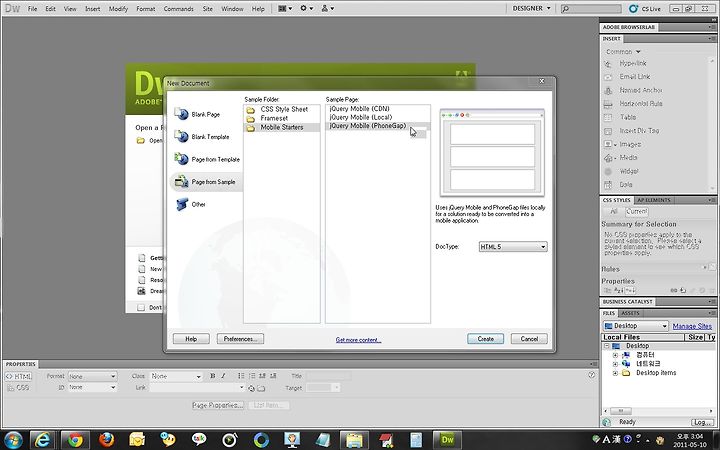The height and width of the screenshot is (450, 720).
Task: Open the Common category dropdown
Action: coord(623,51)
